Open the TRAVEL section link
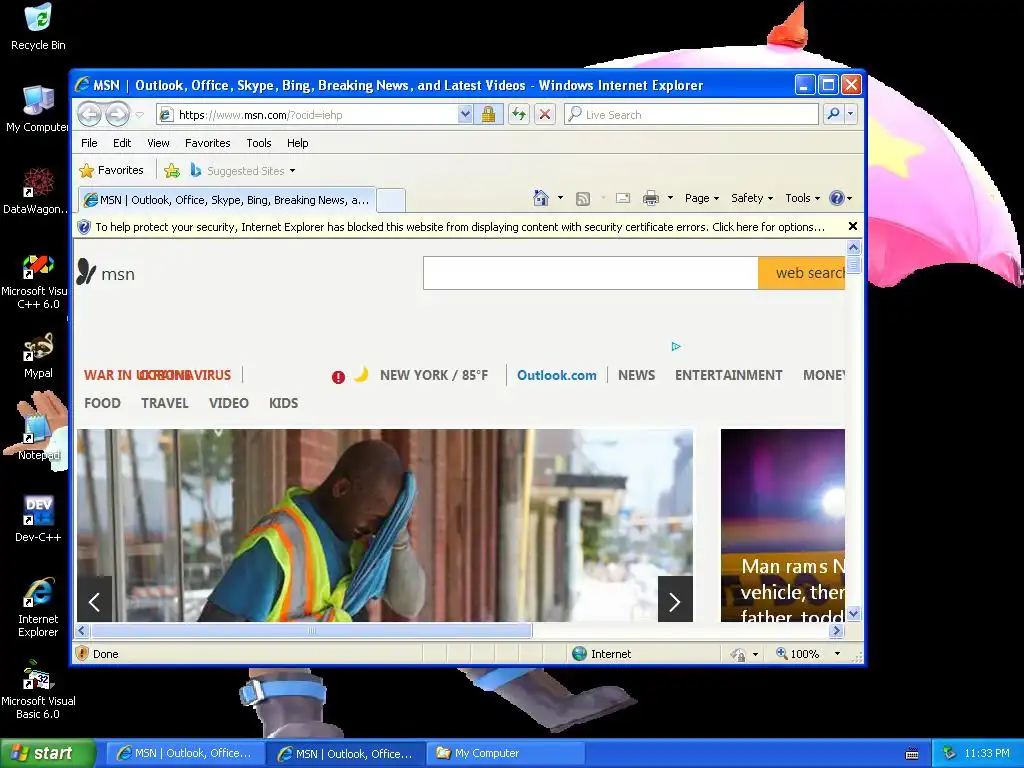The image size is (1024, 768). click(x=165, y=403)
